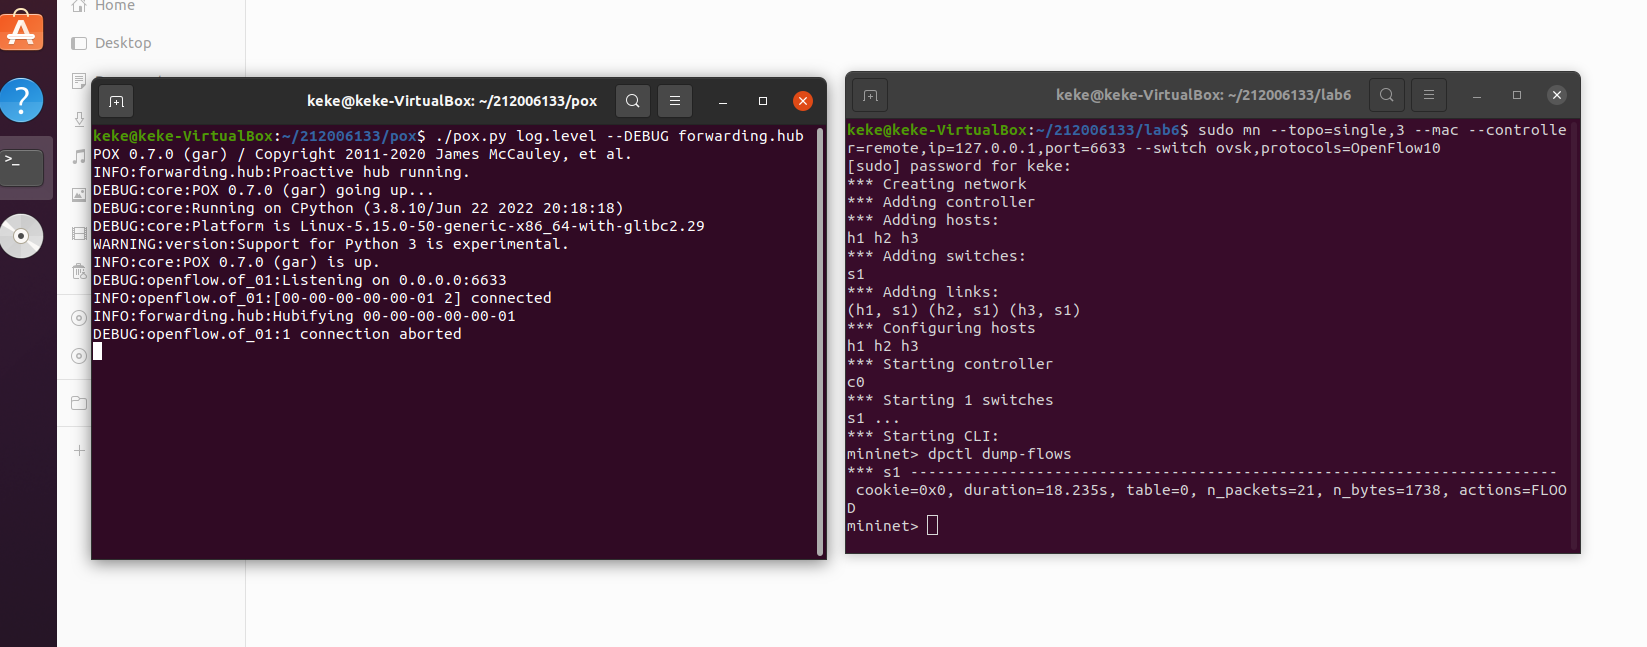Click the line 'WARNING:version:Support for Python 3 is experimental.'
The height and width of the screenshot is (647, 1647).
(x=330, y=244)
